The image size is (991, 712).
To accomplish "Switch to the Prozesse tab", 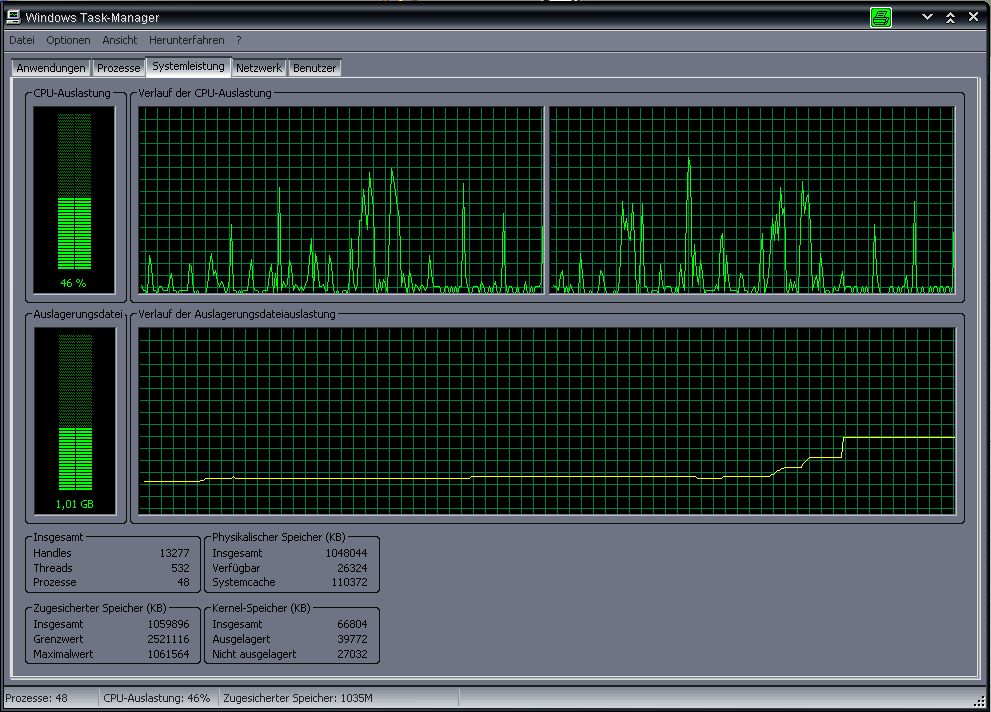I will point(118,68).
